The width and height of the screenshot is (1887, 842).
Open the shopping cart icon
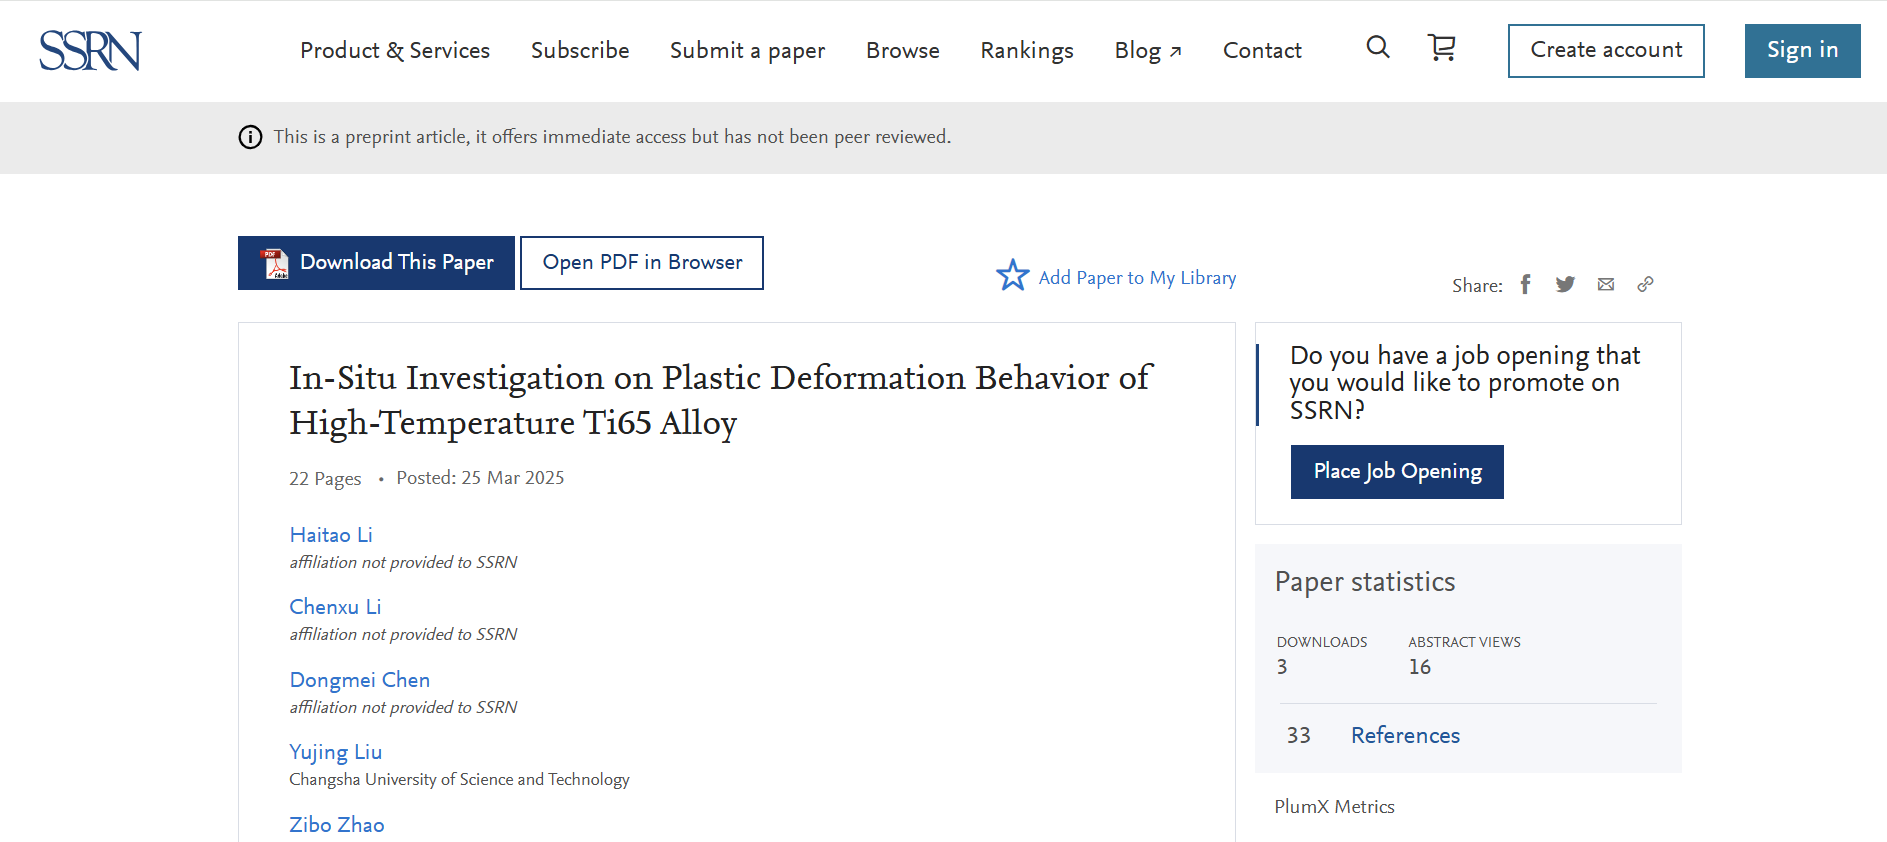[1441, 47]
